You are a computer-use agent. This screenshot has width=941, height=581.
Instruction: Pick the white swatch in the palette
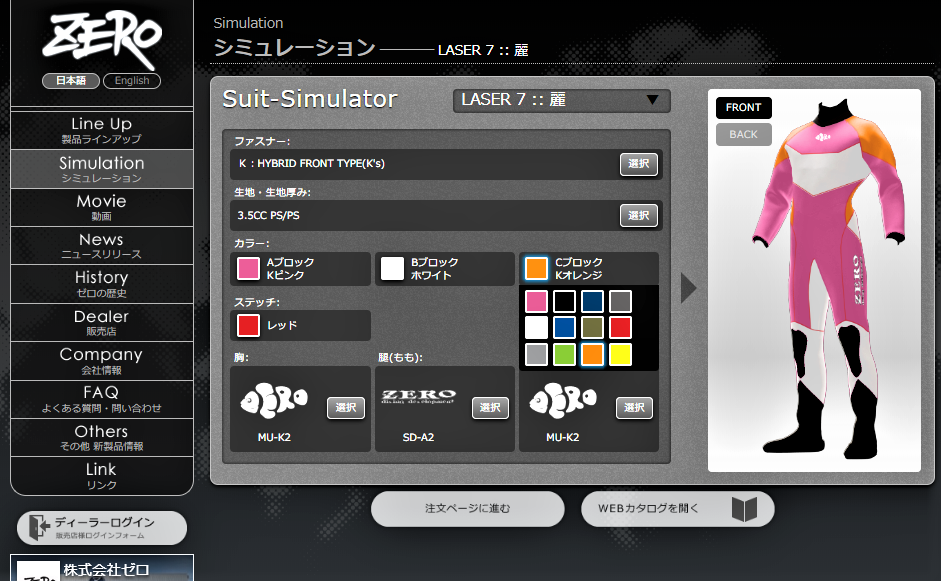coord(536,328)
